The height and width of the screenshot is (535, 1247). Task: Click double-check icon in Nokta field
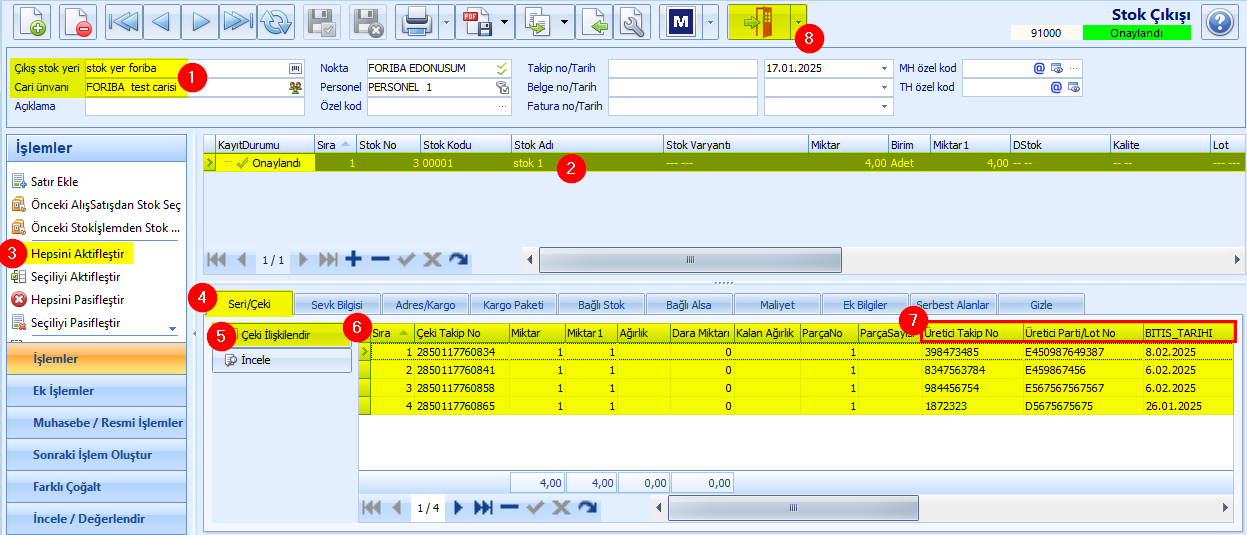click(502, 68)
